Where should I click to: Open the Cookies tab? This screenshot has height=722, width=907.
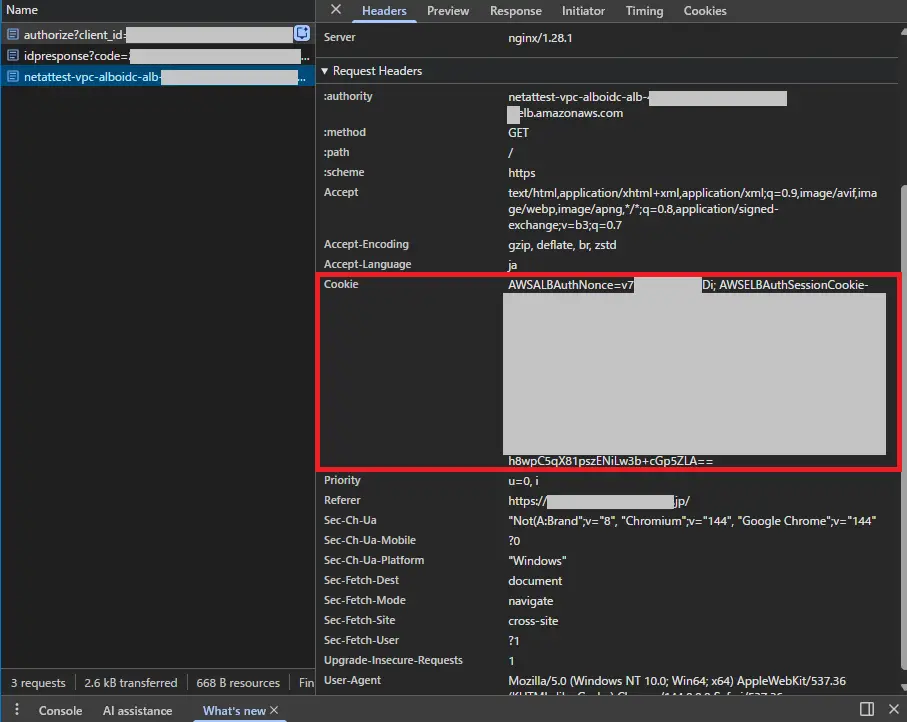pyautogui.click(x=705, y=11)
